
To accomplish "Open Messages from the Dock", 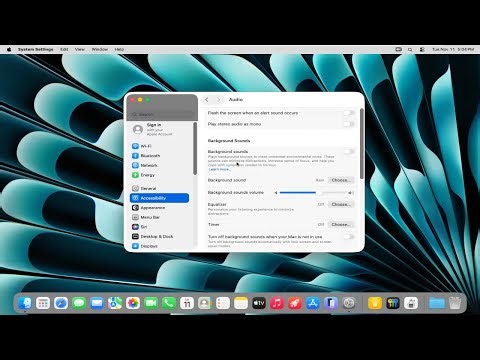I will (x=79, y=303).
